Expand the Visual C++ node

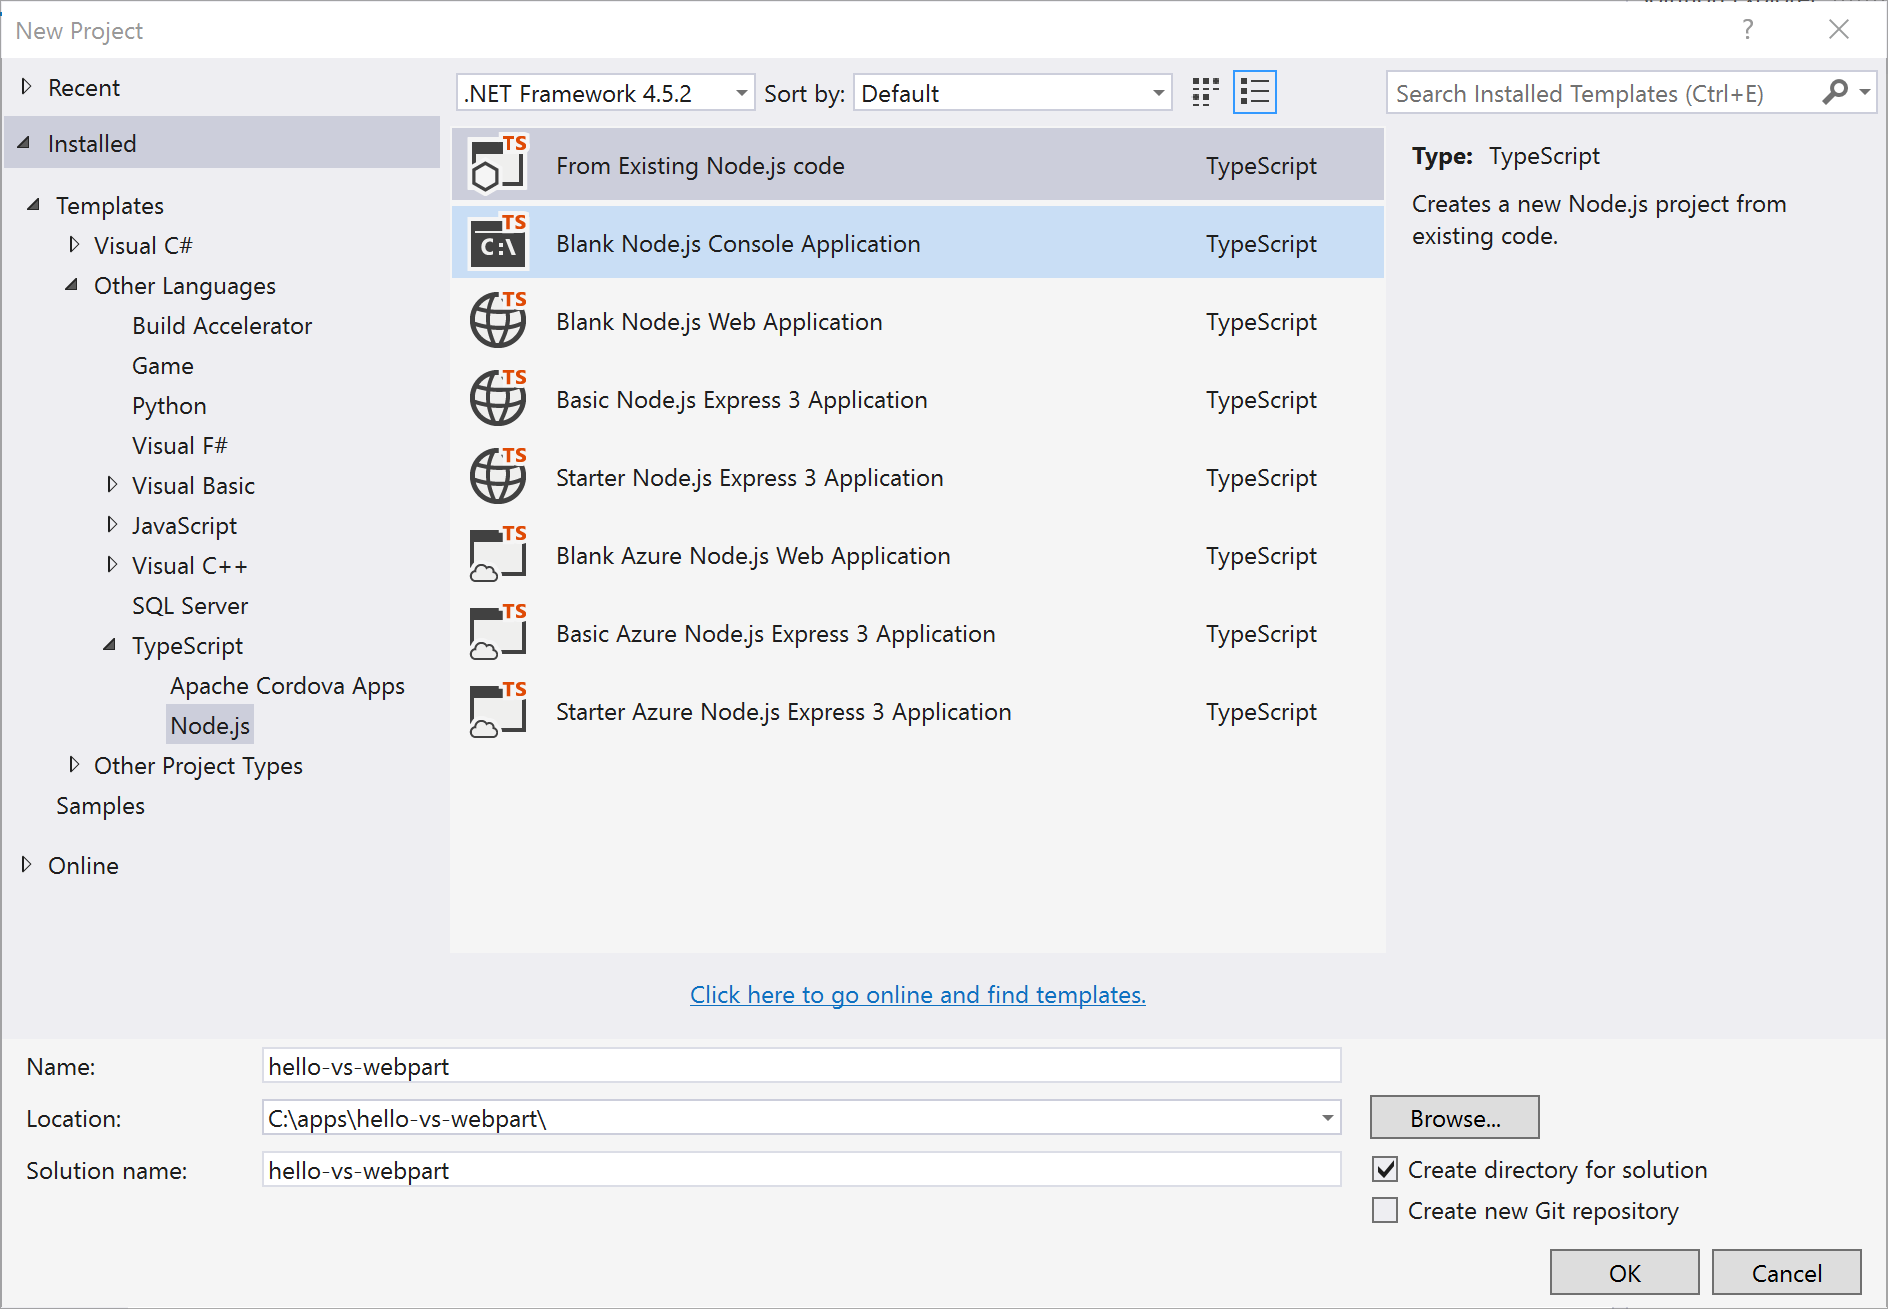(x=112, y=565)
